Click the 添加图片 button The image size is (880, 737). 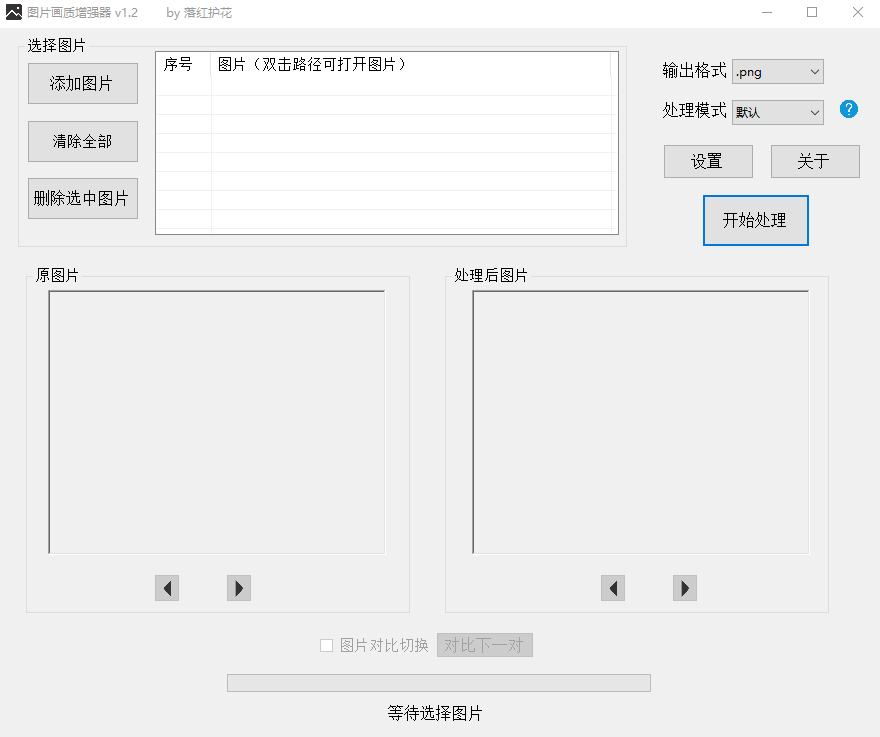click(x=83, y=84)
